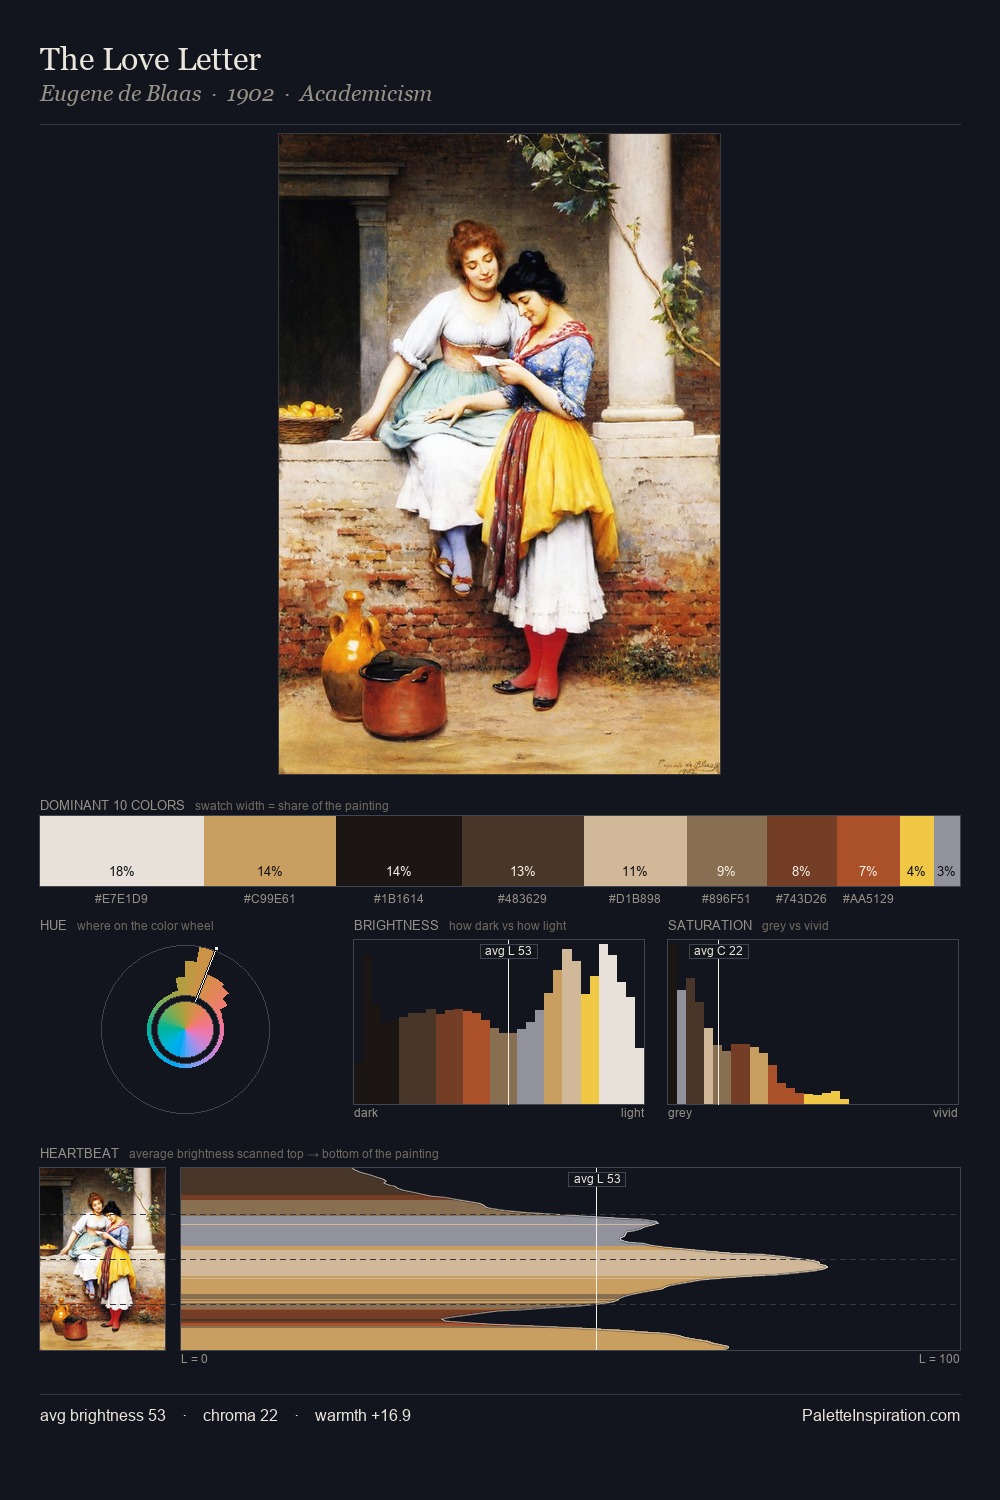Viewport: 1000px width, 1500px height.
Task: Click the 4% yellow swatch
Action: 917,851
